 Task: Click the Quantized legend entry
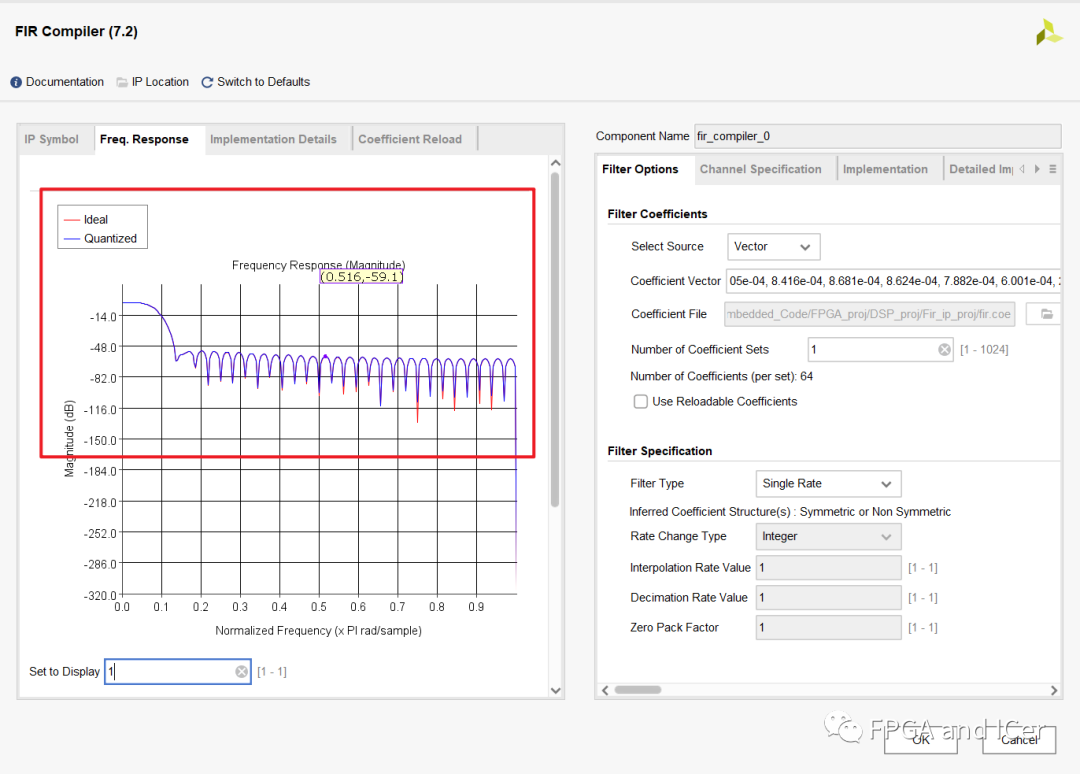pyautogui.click(x=101, y=238)
